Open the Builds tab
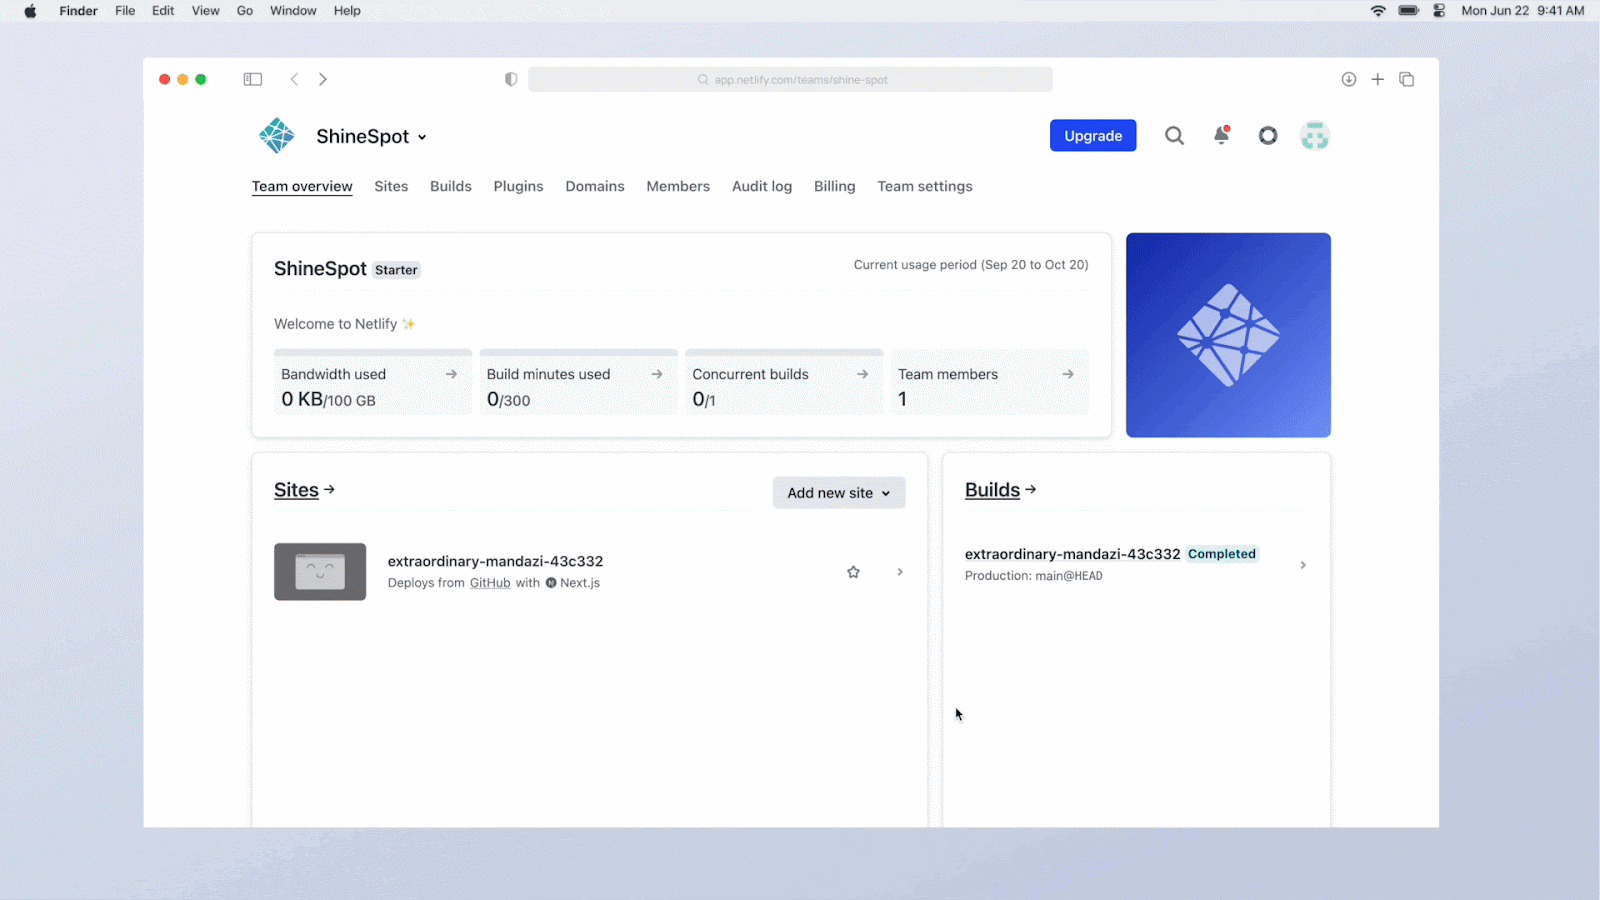This screenshot has height=900, width=1600. pos(451,186)
